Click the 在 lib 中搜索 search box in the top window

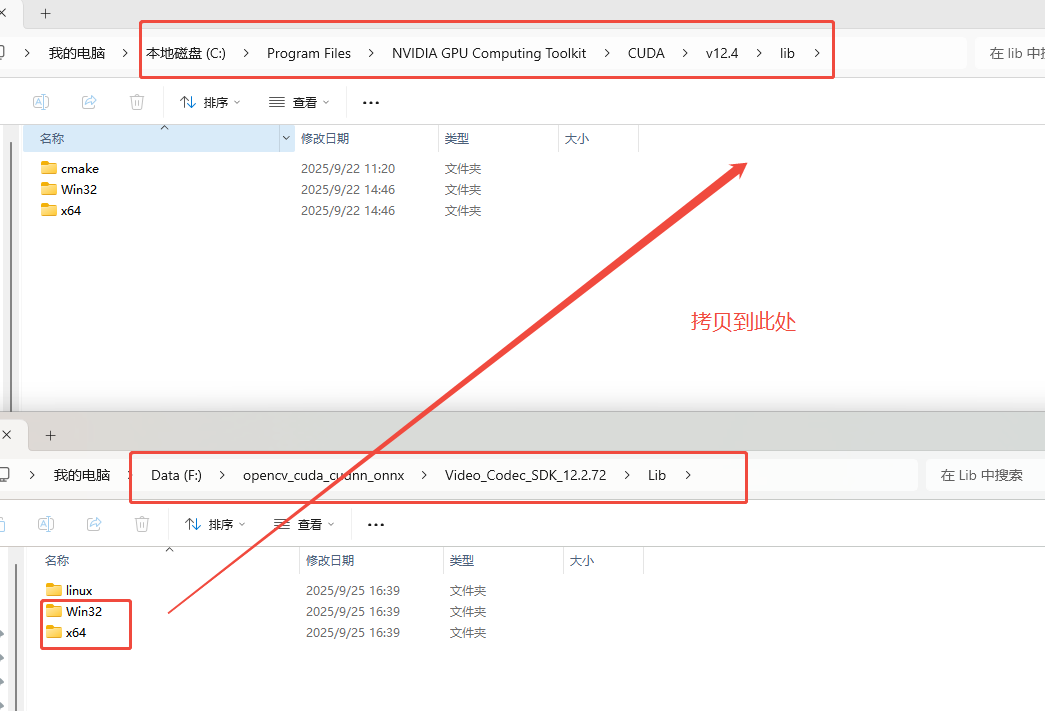pos(1010,53)
